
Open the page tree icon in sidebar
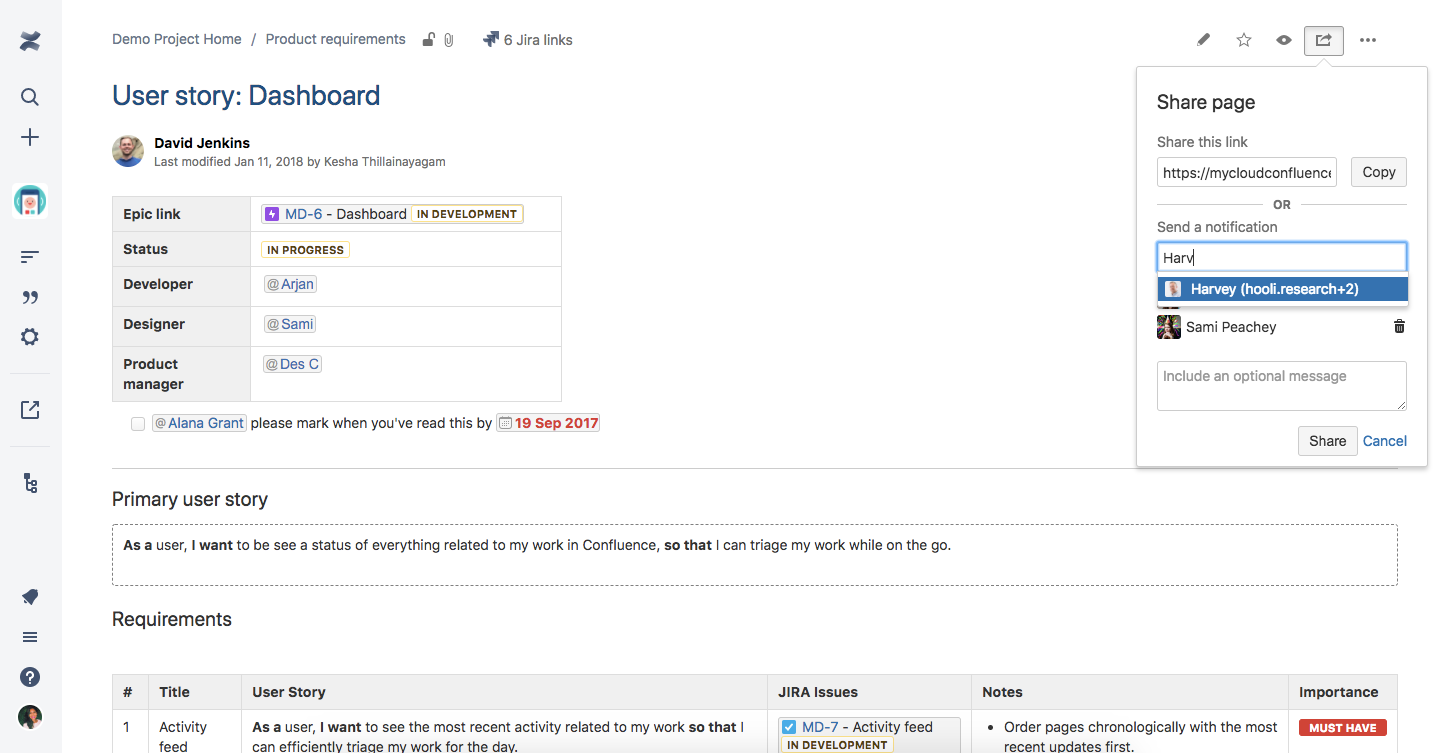(x=30, y=484)
